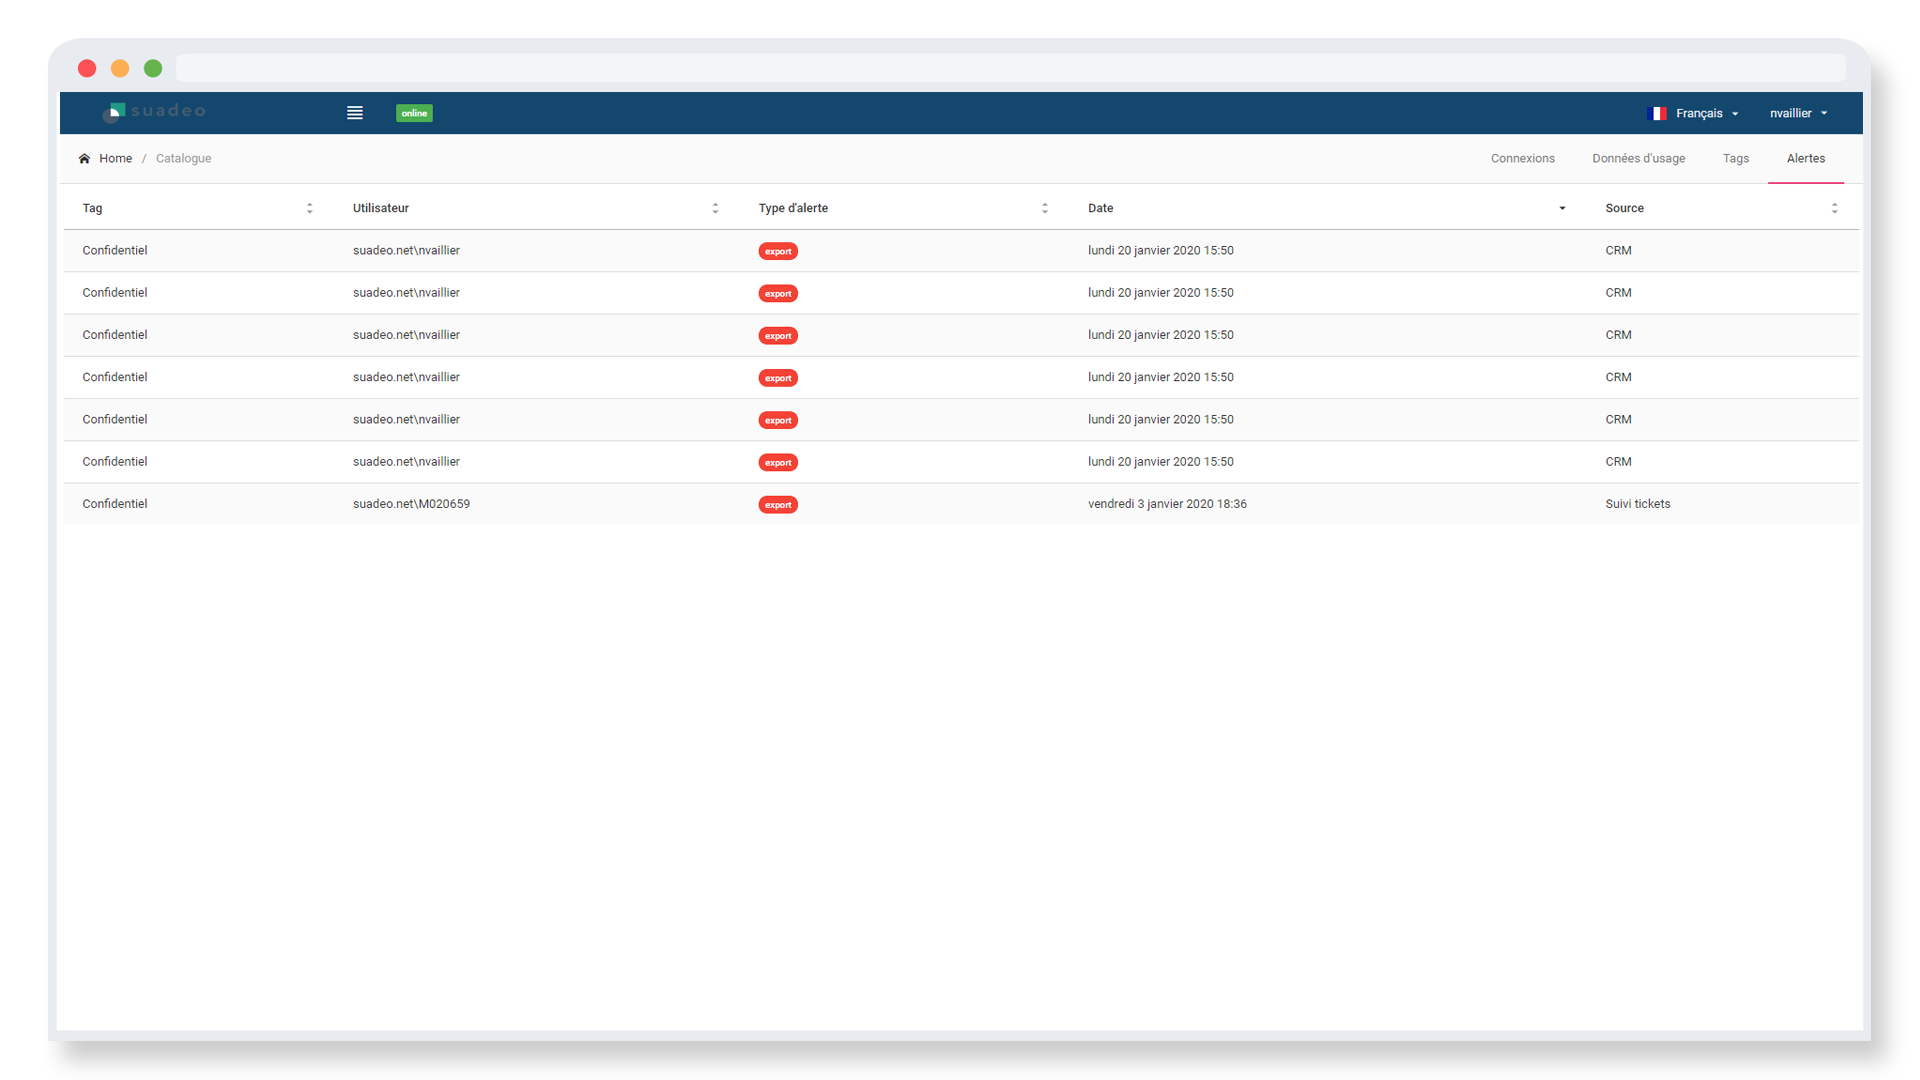Click the Home breadcrumb house icon
The image size is (1920, 1080).
tap(84, 158)
